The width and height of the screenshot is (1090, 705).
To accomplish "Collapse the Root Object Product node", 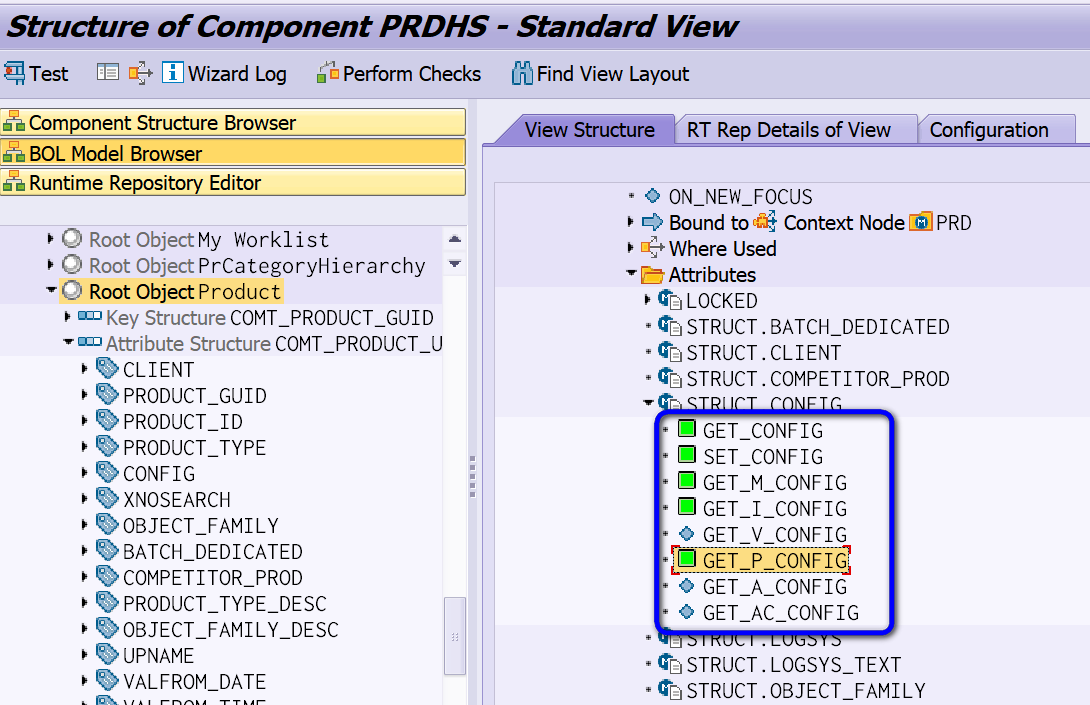I will click(x=51, y=291).
